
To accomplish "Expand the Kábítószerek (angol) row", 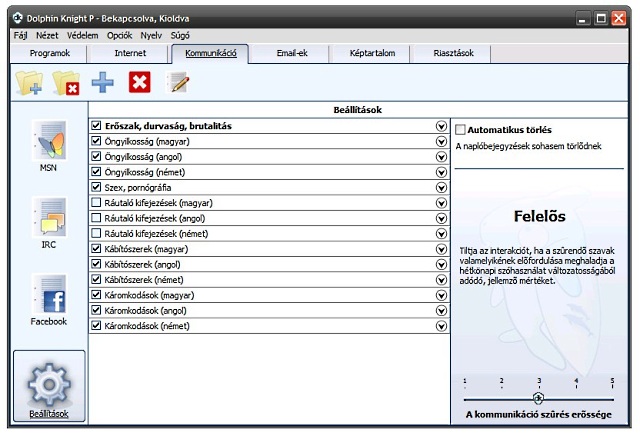I will point(441,264).
